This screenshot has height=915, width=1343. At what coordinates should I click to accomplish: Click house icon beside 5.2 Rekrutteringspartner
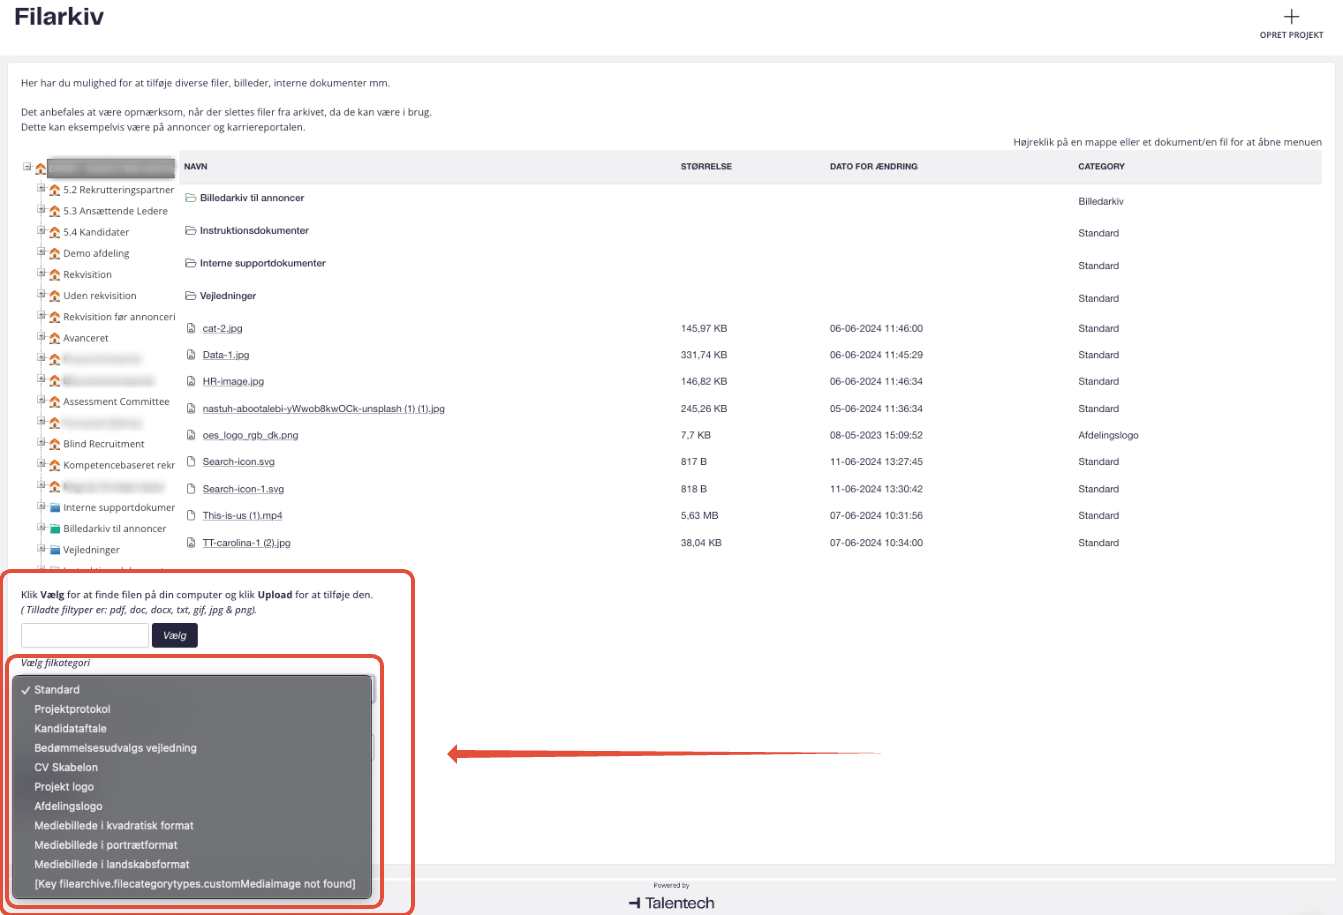point(55,190)
